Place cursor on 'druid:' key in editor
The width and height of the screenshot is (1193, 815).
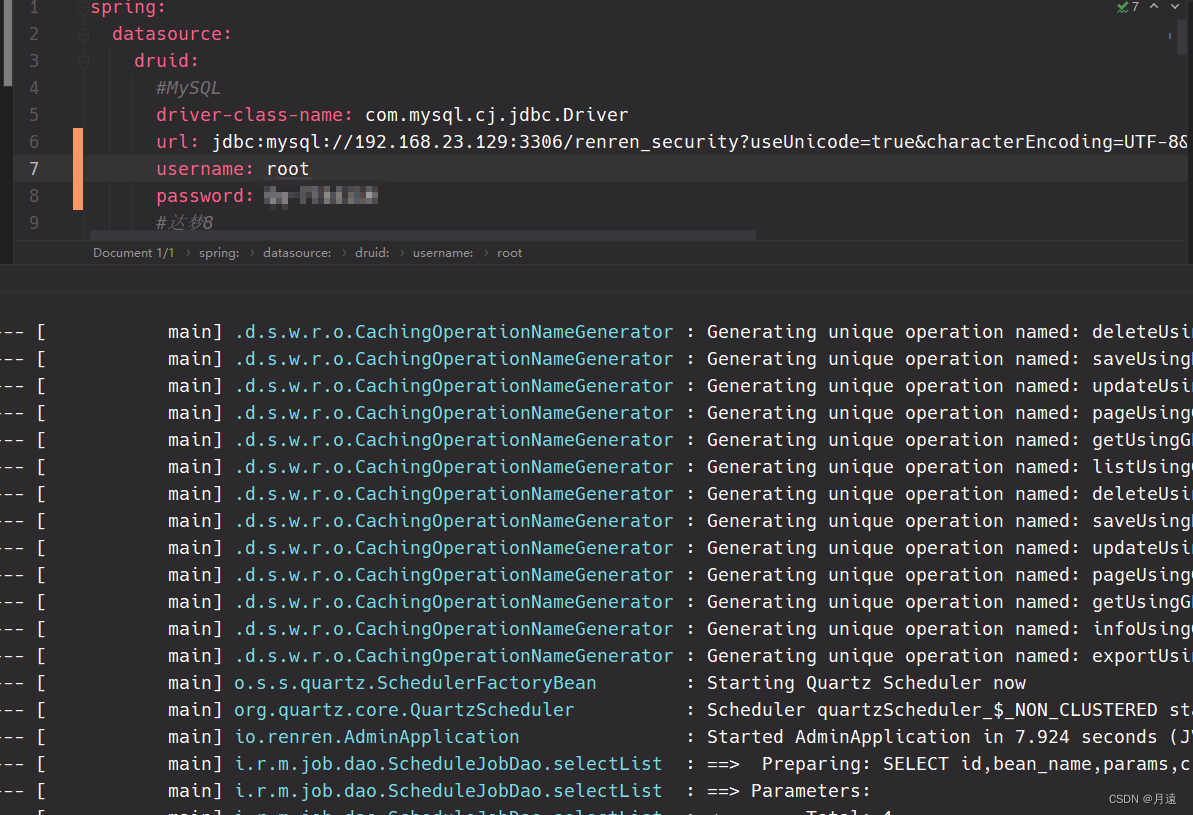point(167,61)
